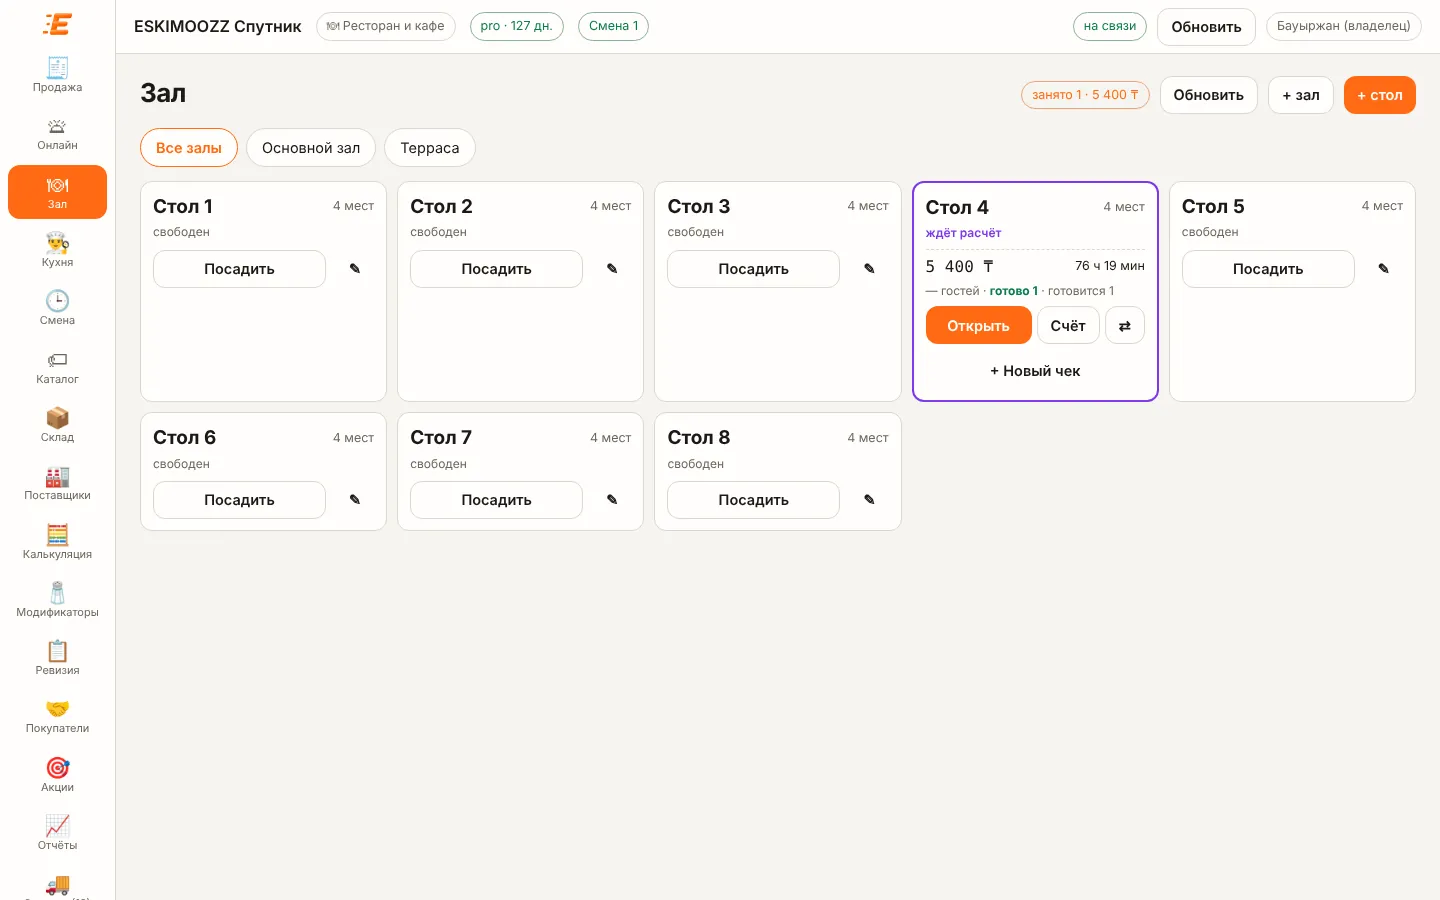Click the pro · 127 дн. badge
Viewport: 1440px width, 900px height.
coord(516,26)
